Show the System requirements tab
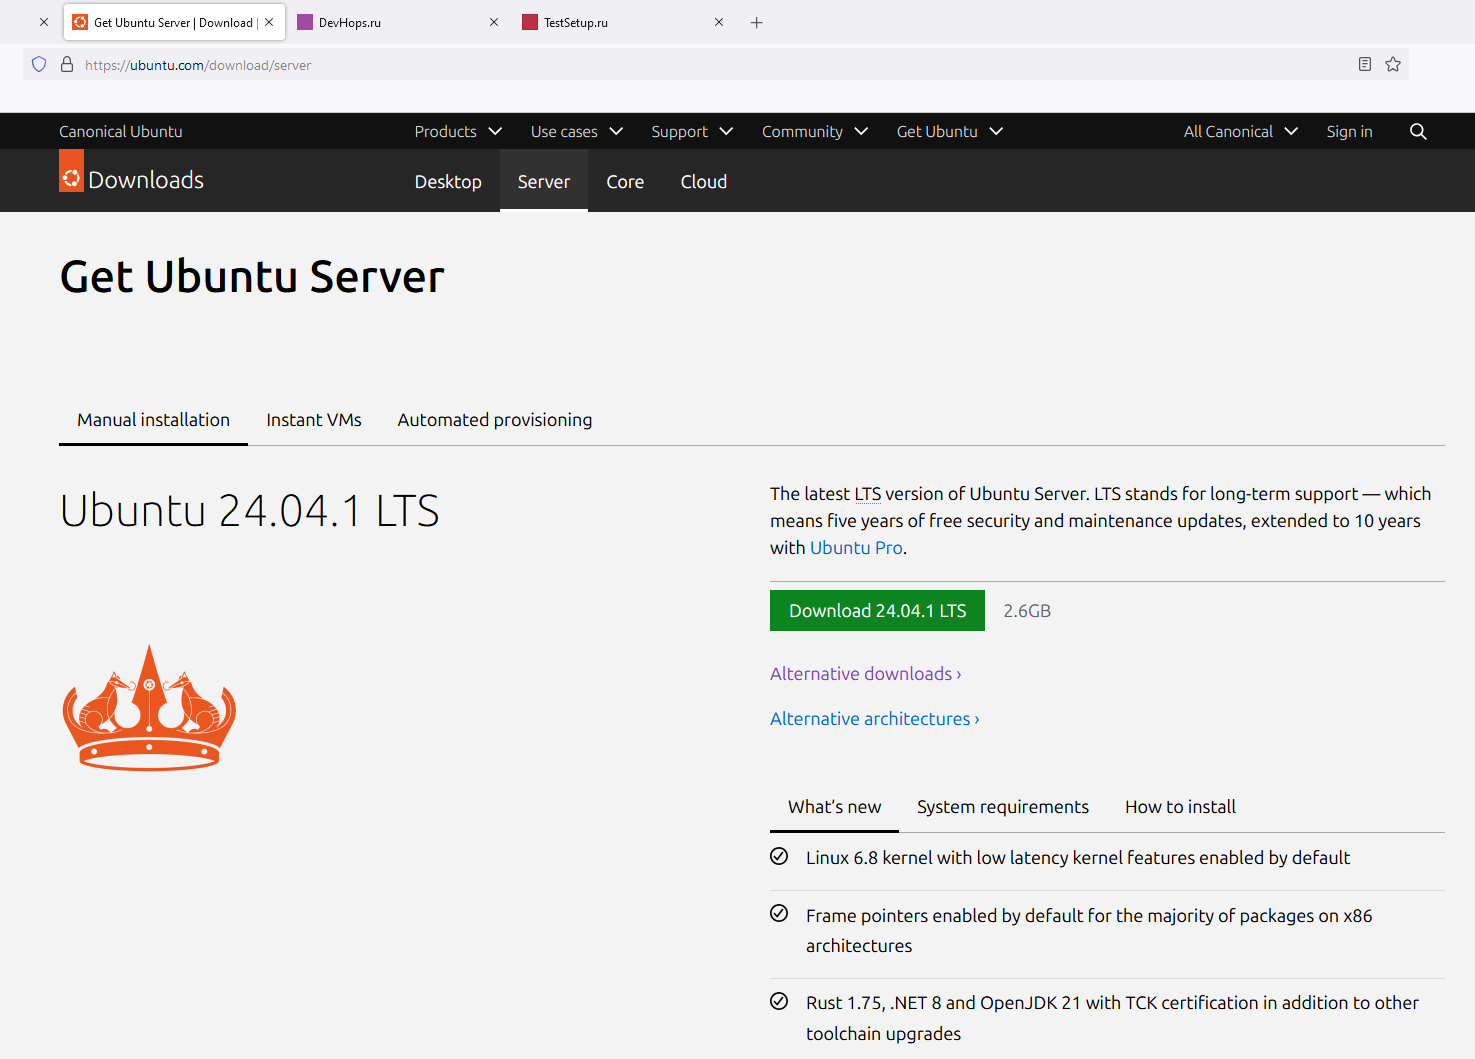Screen dimensions: 1475x1059 pyautogui.click(x=1003, y=807)
